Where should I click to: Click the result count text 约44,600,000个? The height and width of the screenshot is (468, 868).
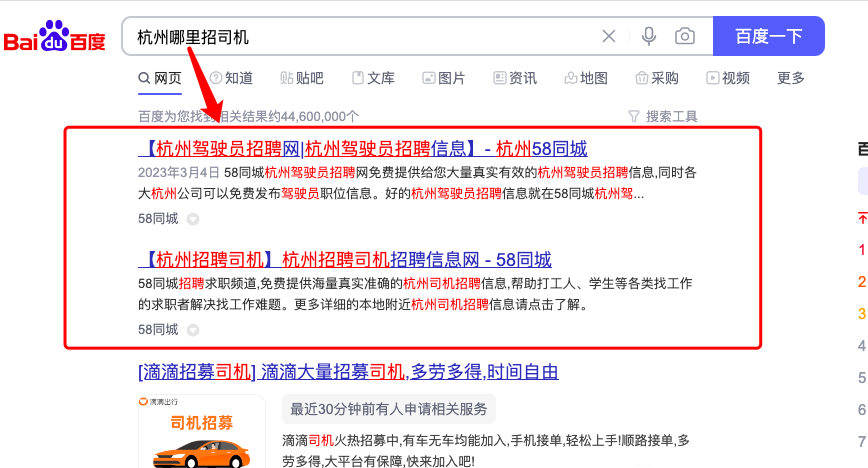314,116
